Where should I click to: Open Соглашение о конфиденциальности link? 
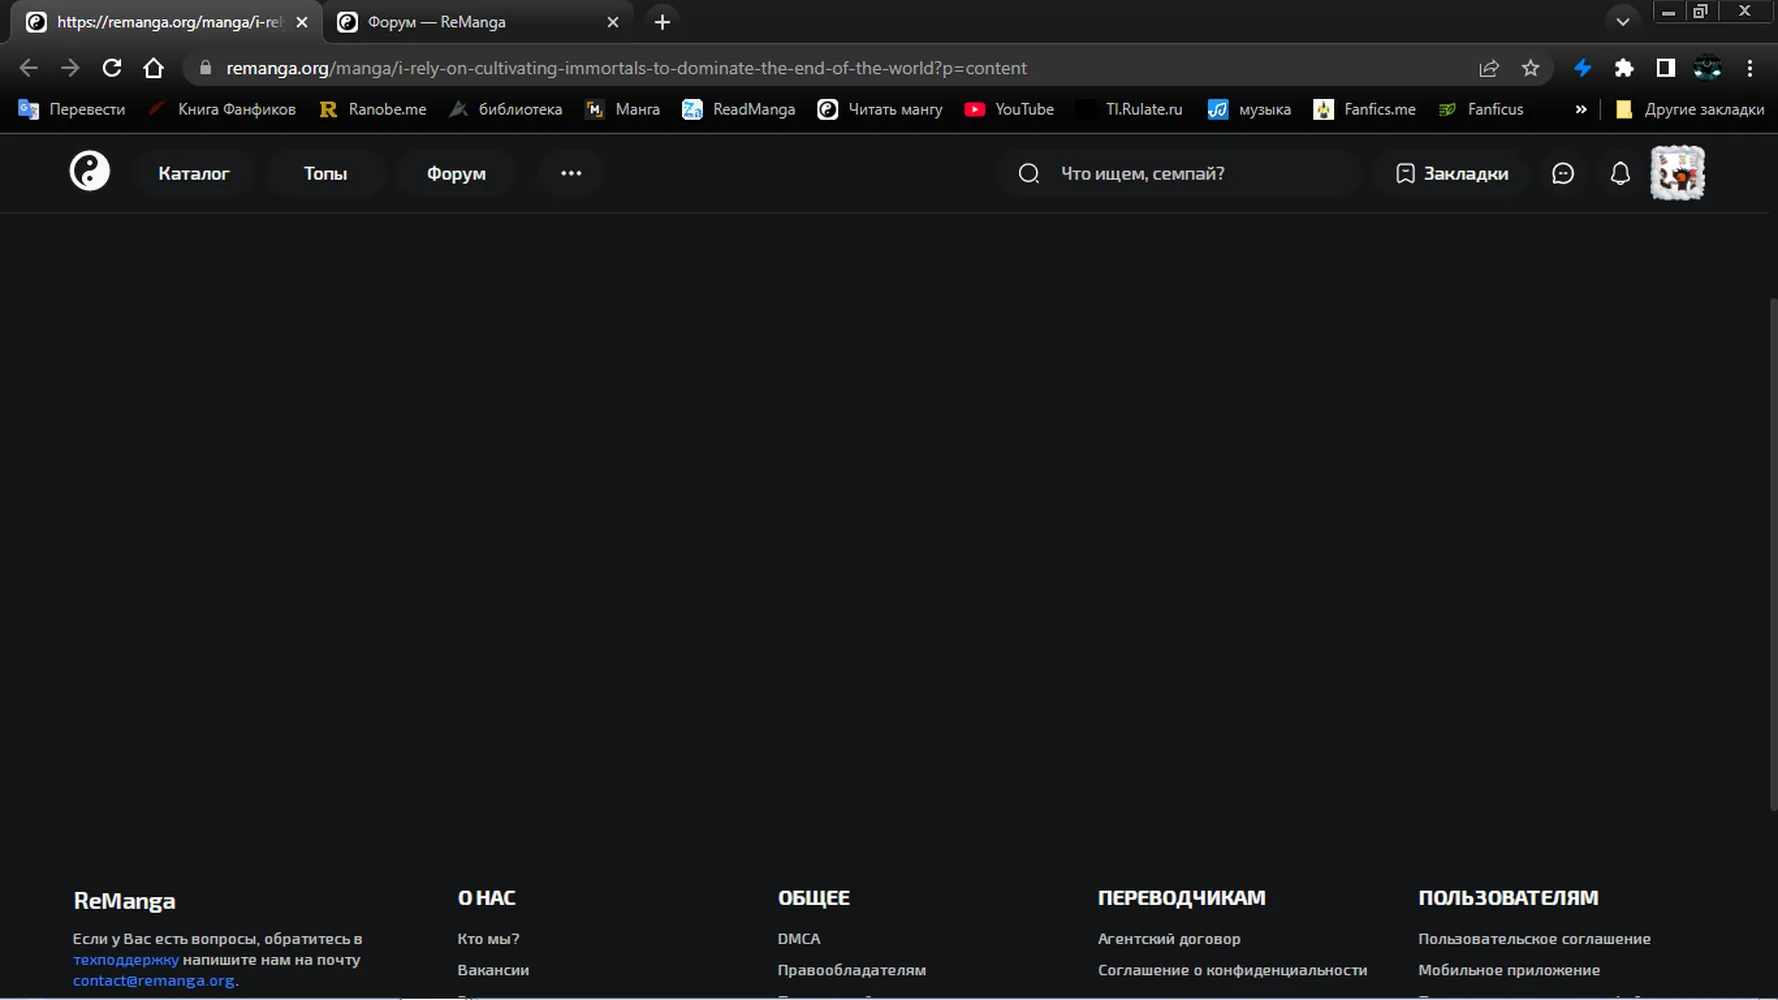point(1232,970)
